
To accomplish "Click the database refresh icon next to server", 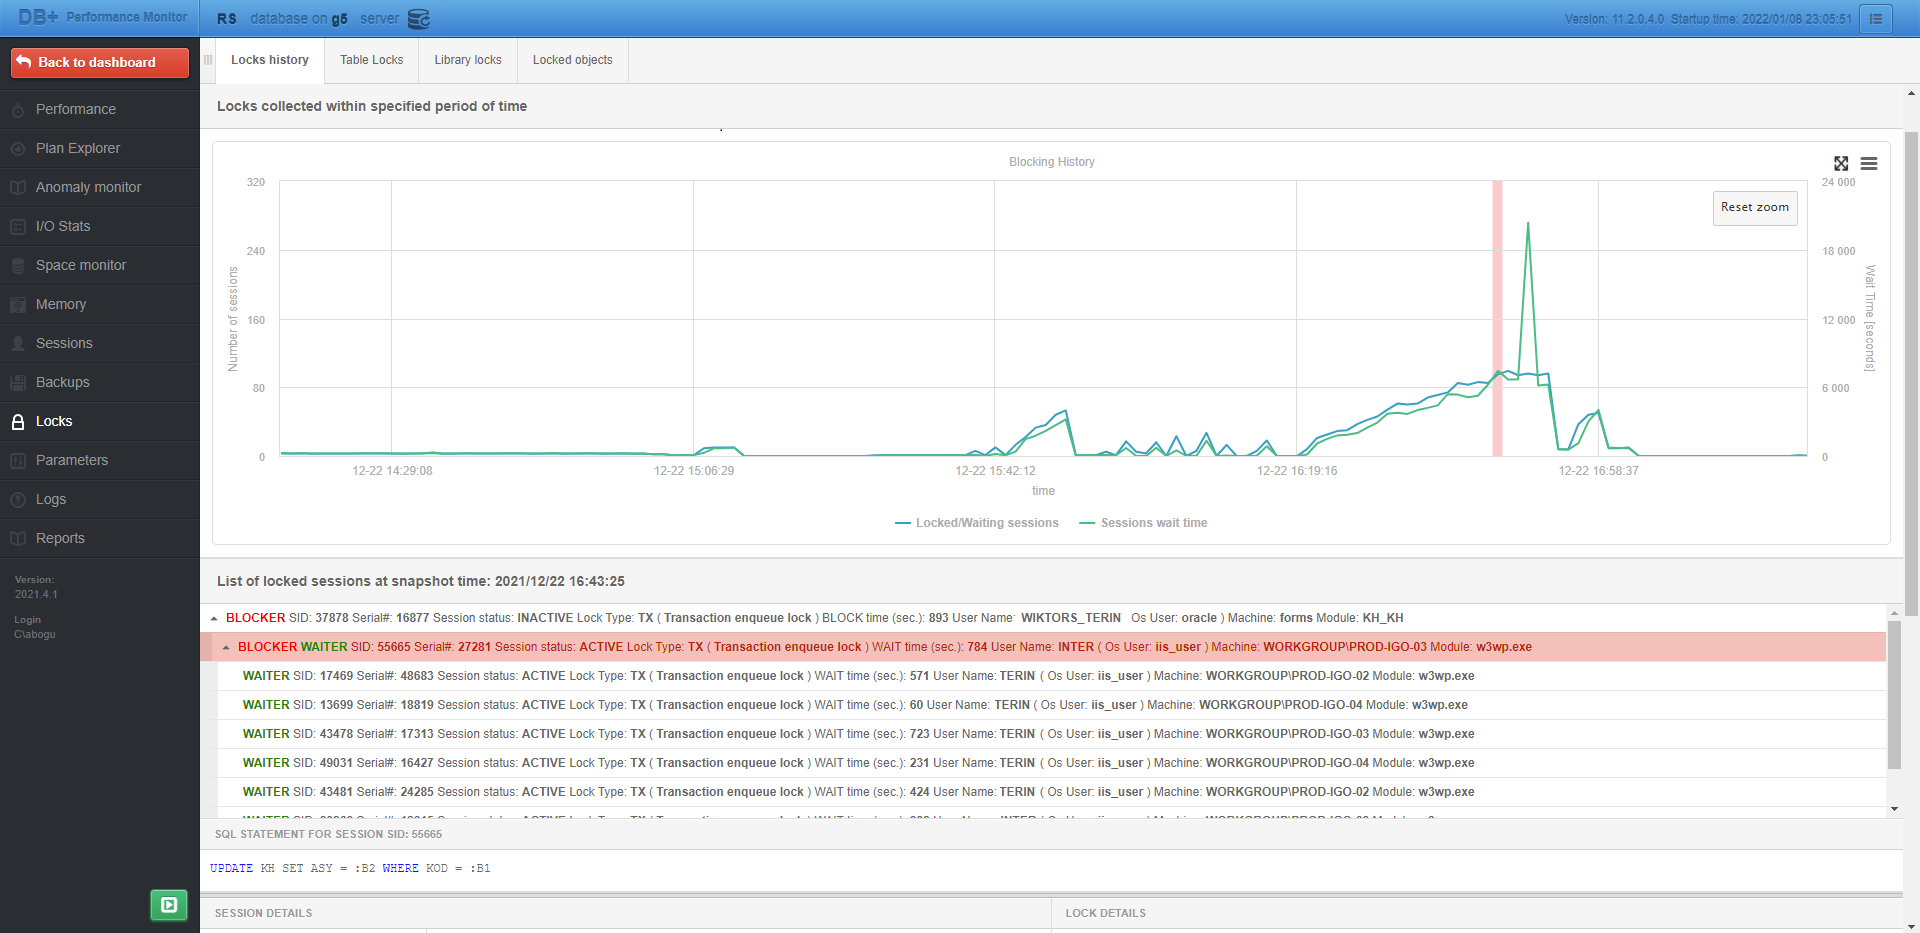I will [x=417, y=18].
